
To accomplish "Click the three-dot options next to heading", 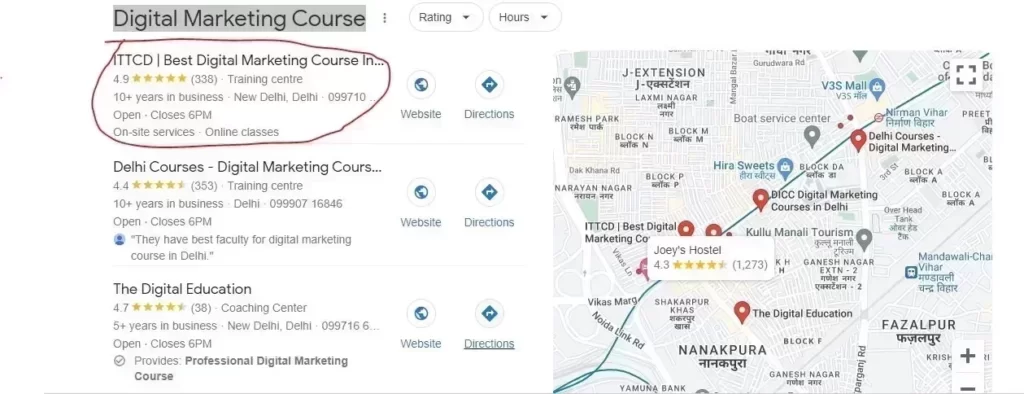I will click(385, 18).
